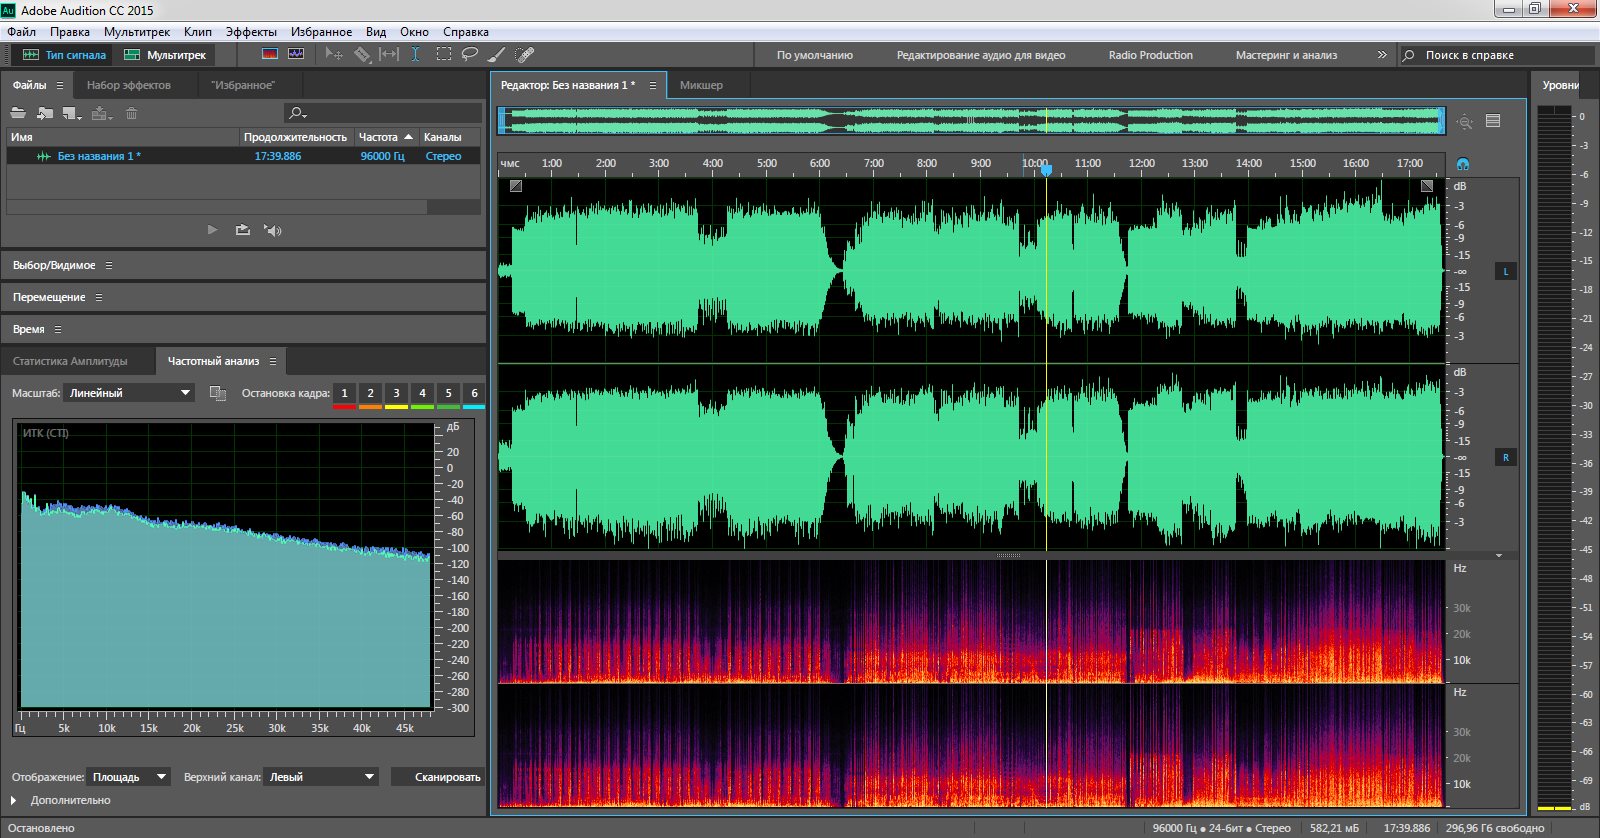The width and height of the screenshot is (1600, 838).
Task: Click the open file folder icon
Action: tap(18, 113)
